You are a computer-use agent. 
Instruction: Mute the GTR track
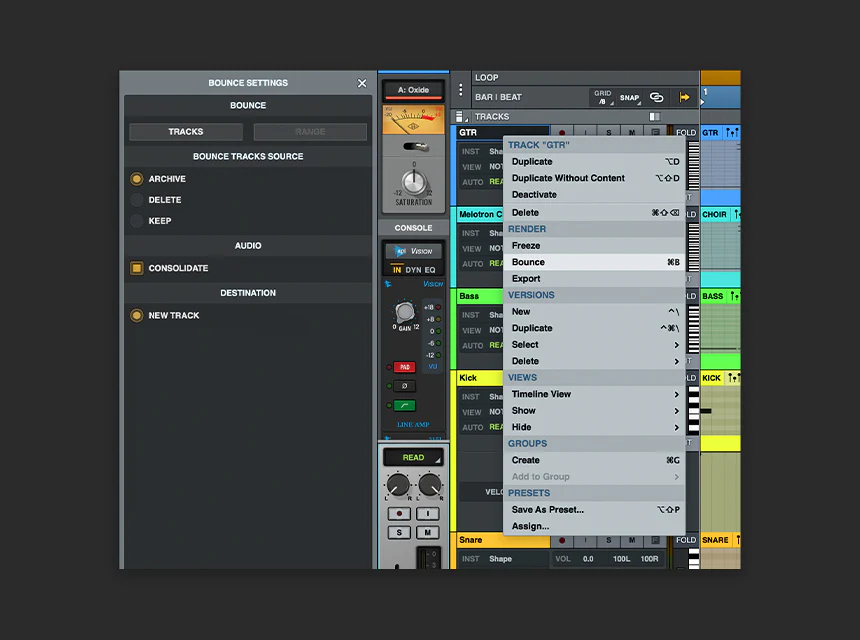click(x=632, y=133)
